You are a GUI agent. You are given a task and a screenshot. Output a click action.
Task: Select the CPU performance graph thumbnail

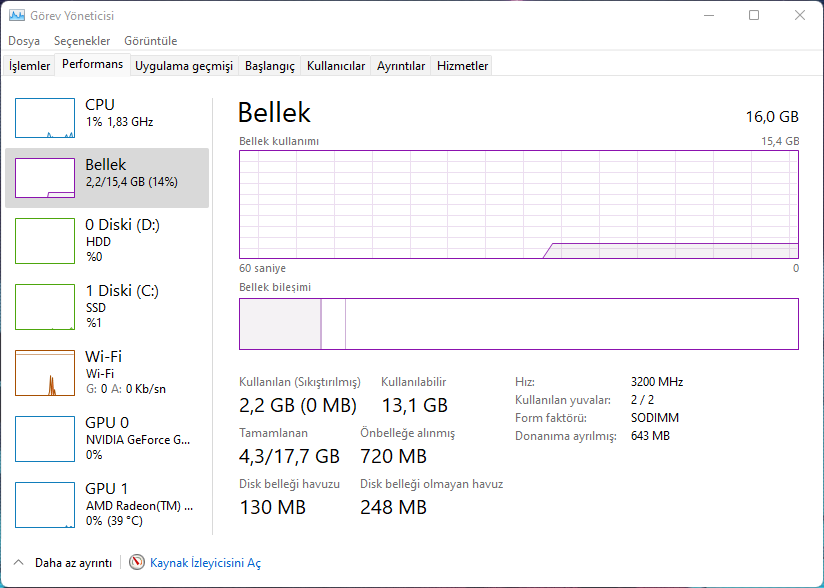pos(45,118)
